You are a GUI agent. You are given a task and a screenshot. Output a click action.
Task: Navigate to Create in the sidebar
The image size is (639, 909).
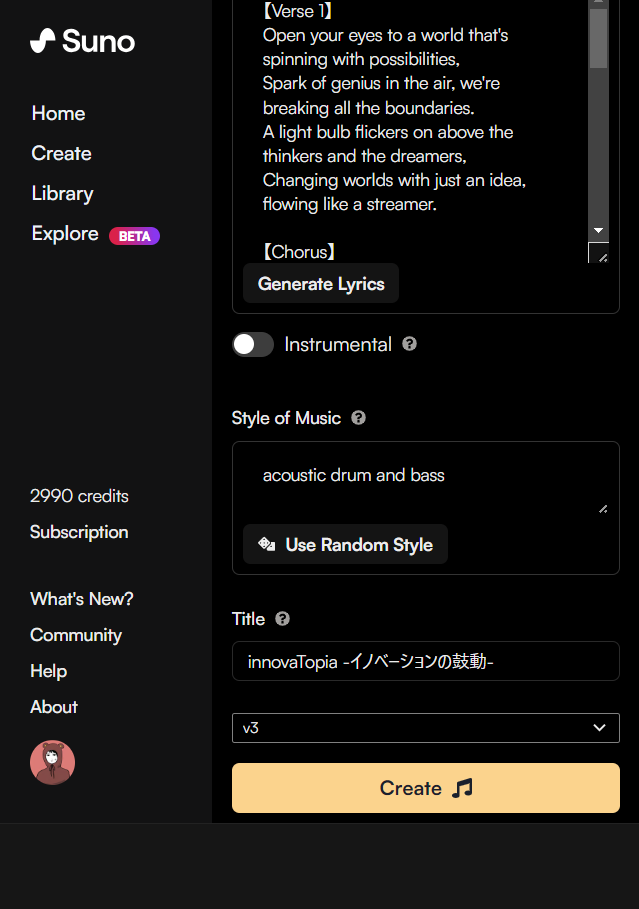61,153
